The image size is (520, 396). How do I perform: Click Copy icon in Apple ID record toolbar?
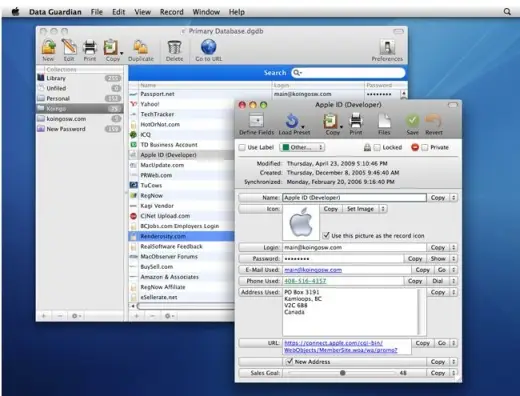pyautogui.click(x=330, y=121)
